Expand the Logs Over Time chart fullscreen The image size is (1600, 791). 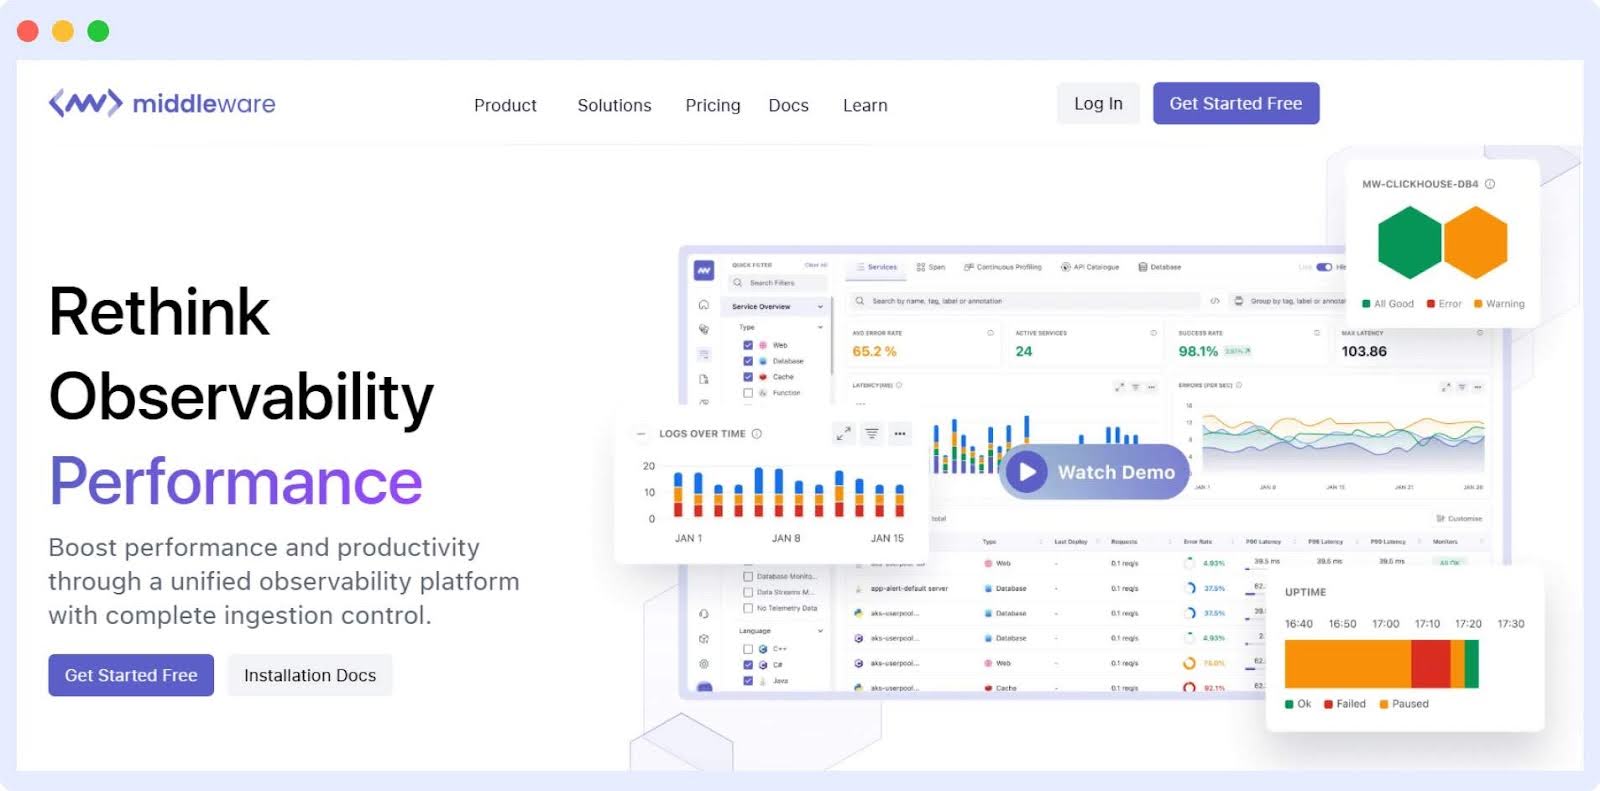click(843, 434)
